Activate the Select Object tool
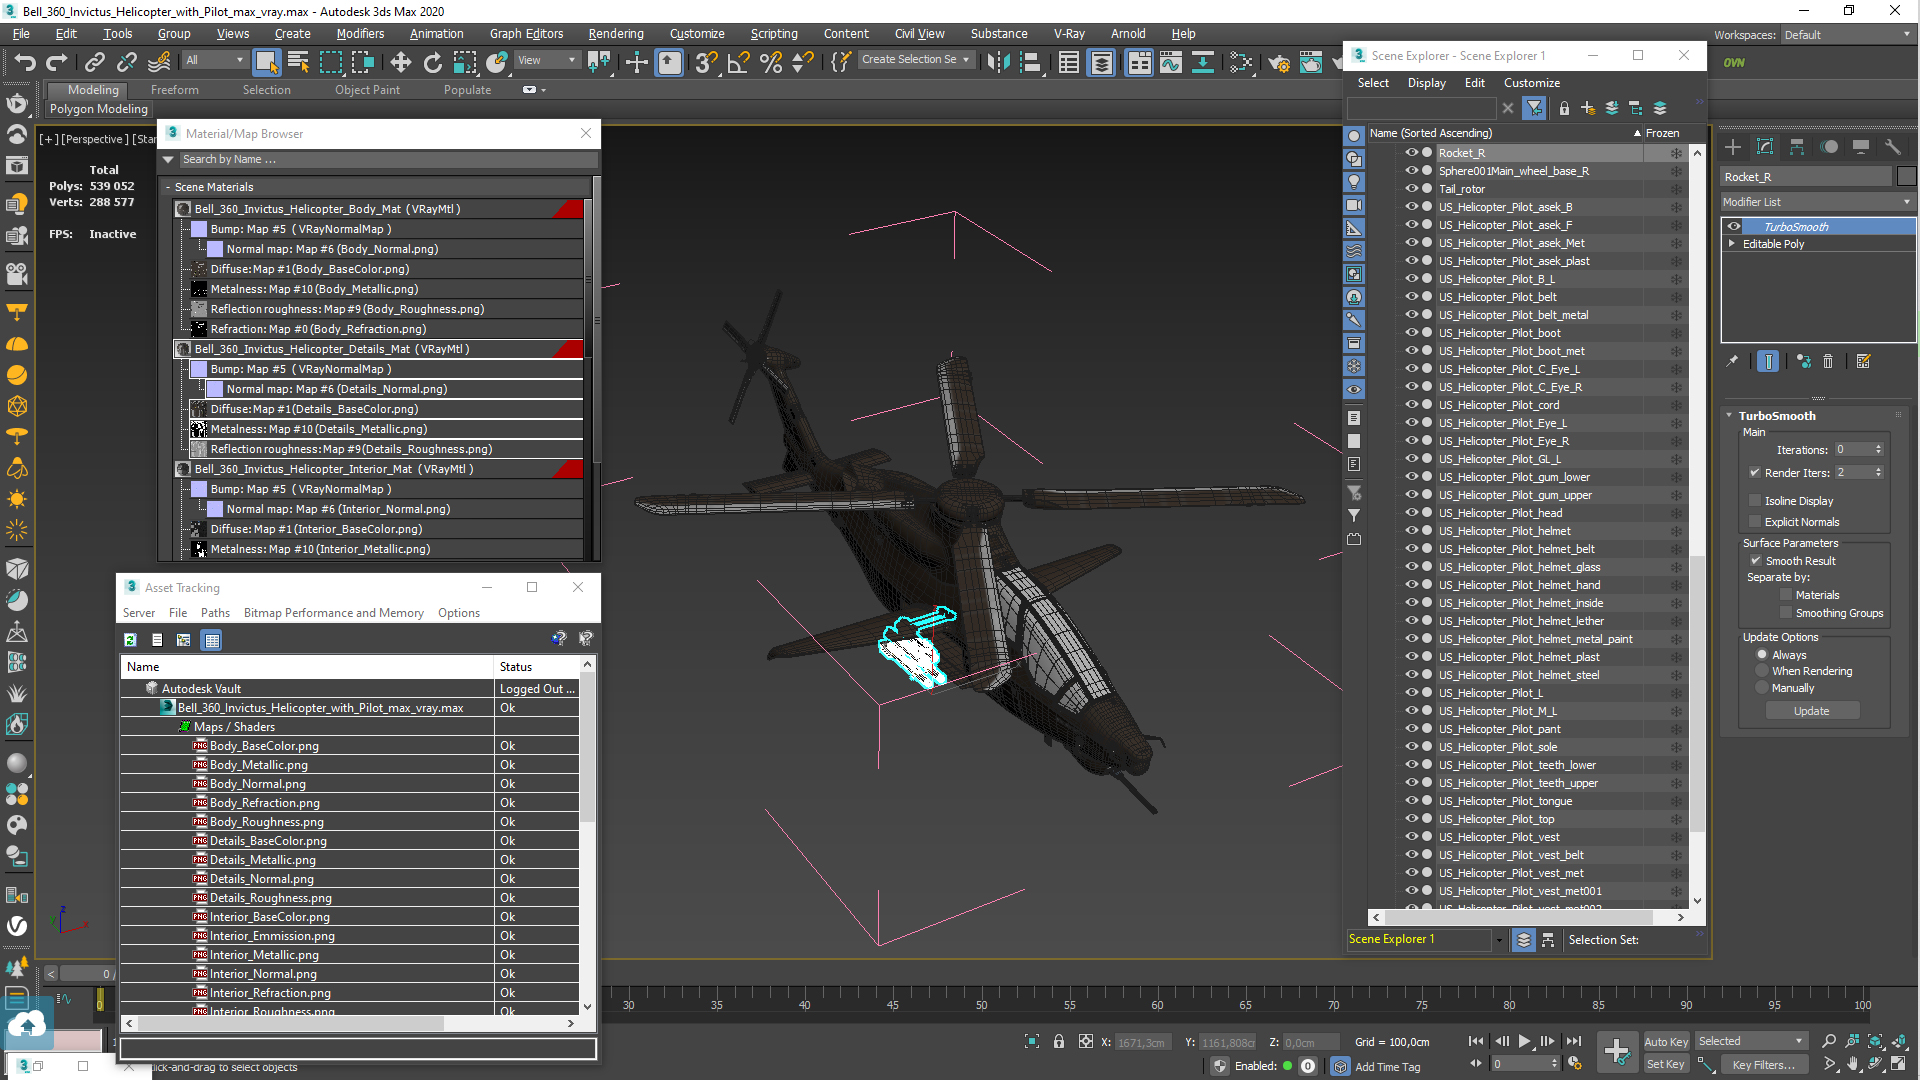1920x1080 pixels. [x=266, y=62]
